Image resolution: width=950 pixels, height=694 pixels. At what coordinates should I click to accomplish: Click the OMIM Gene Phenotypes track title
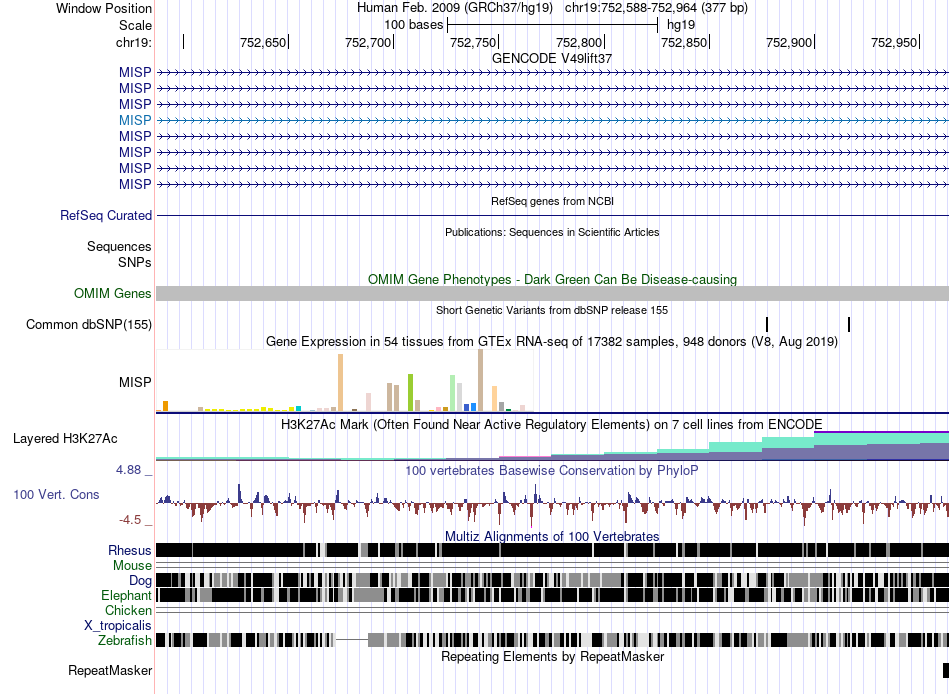click(x=552, y=279)
